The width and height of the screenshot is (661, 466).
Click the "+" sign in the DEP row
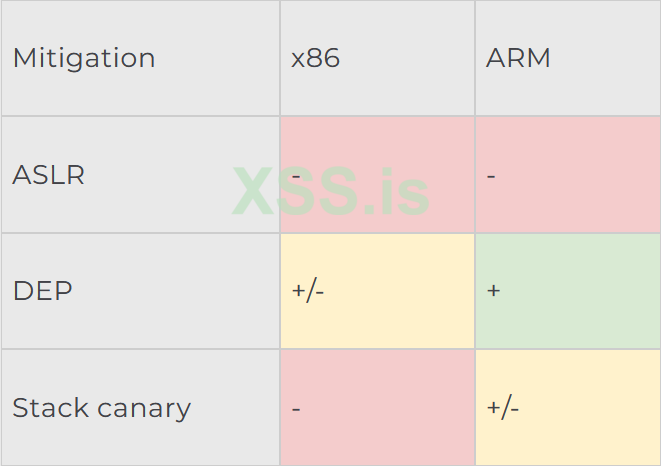(493, 291)
